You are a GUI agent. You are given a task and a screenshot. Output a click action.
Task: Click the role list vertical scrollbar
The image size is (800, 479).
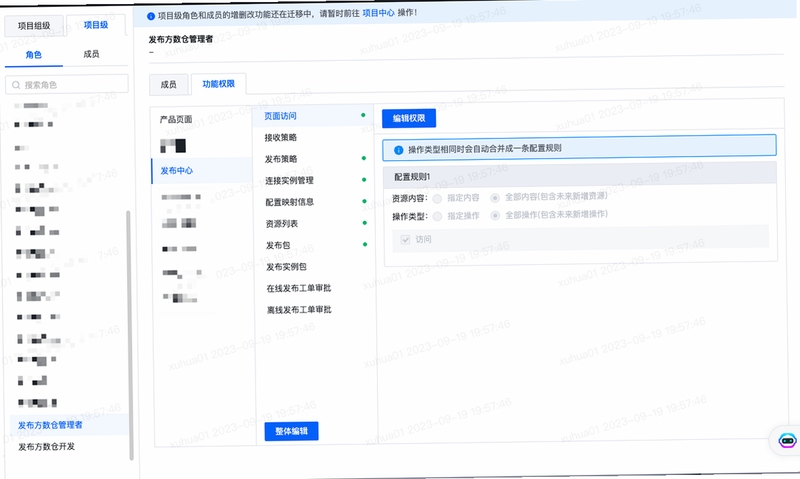click(x=130, y=334)
